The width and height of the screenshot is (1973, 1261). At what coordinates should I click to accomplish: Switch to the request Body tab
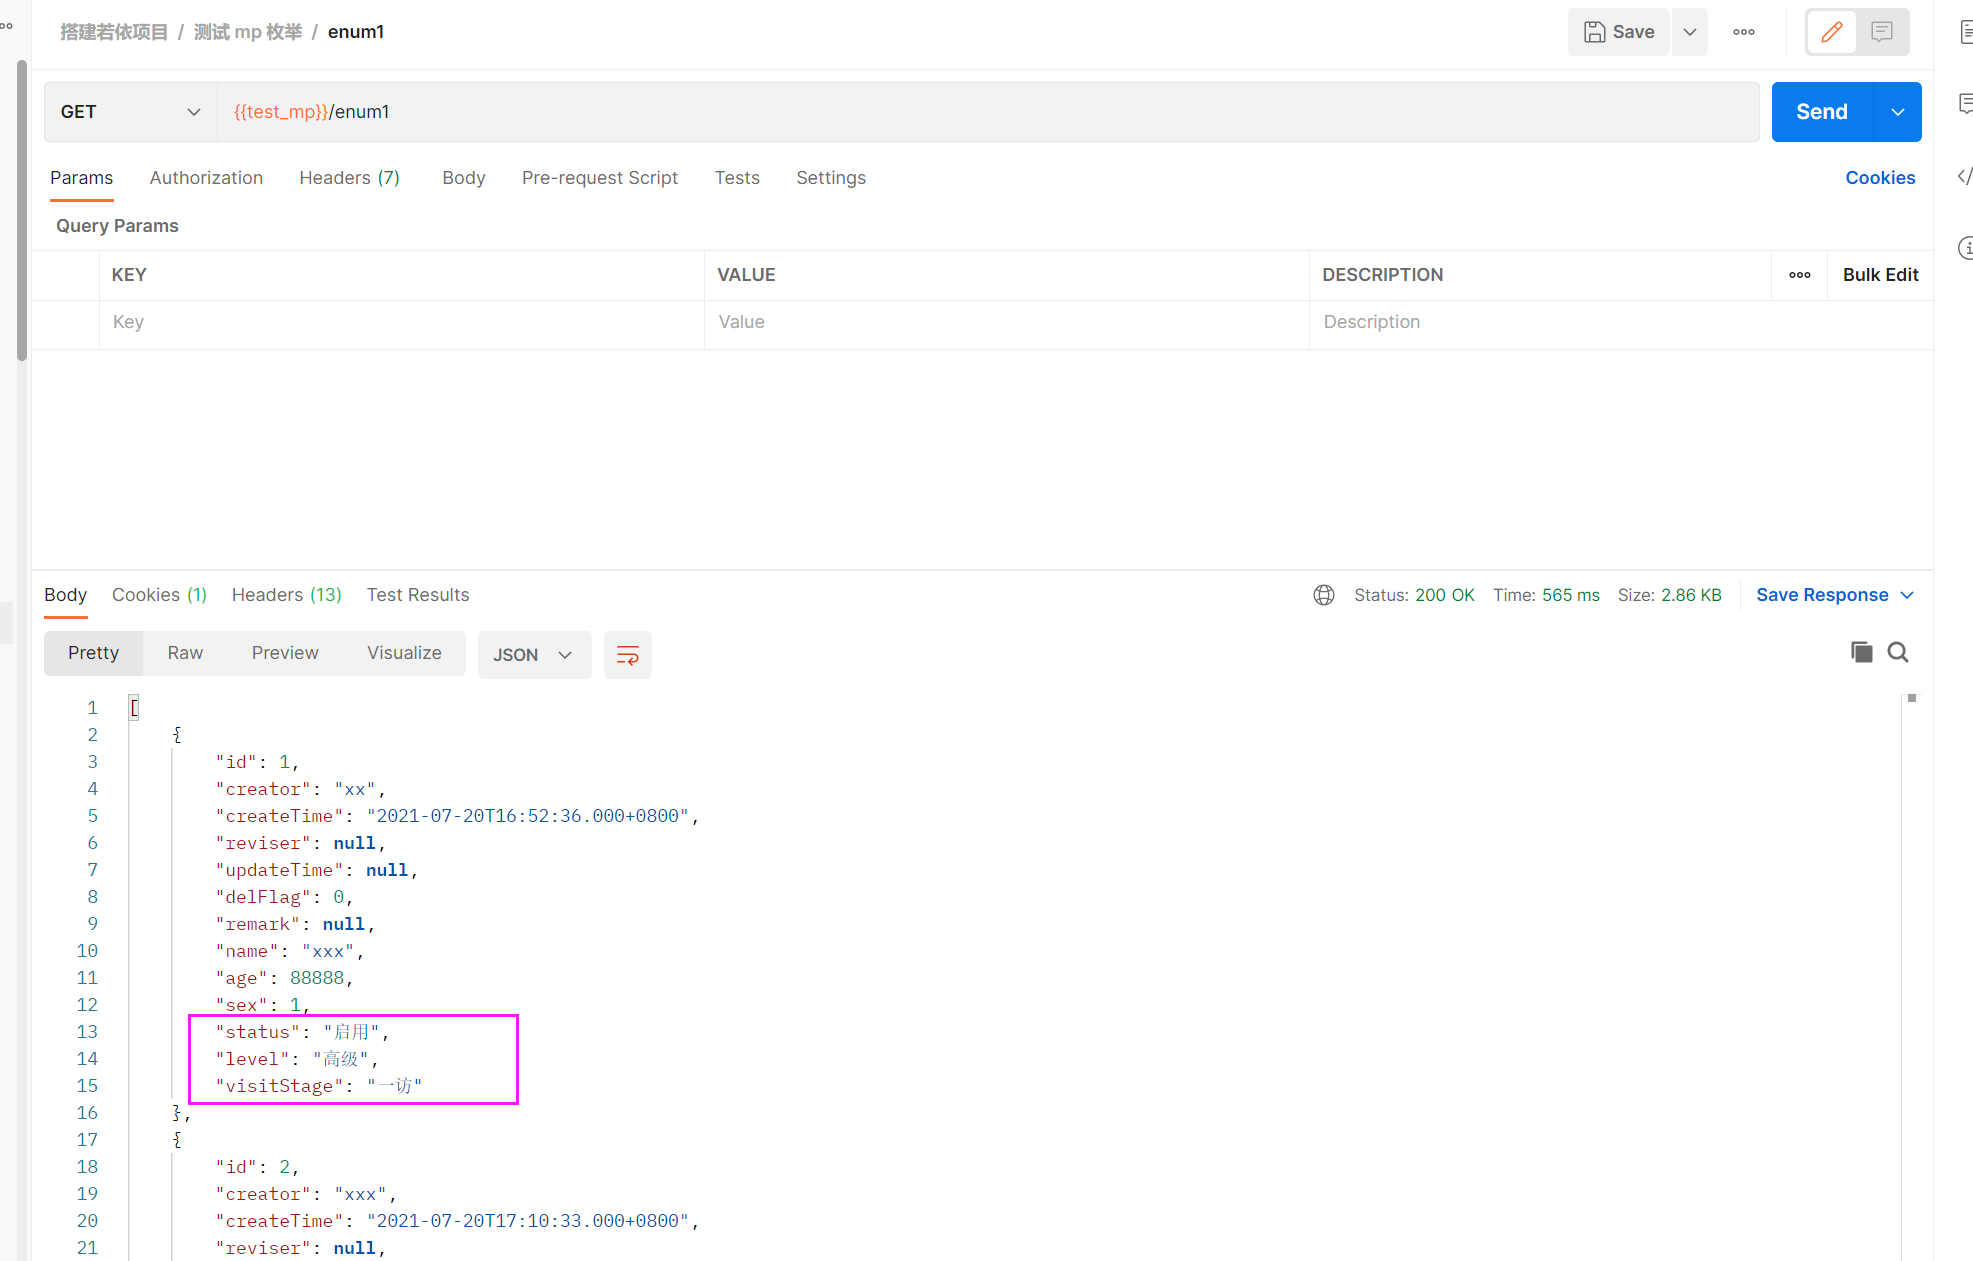point(464,178)
